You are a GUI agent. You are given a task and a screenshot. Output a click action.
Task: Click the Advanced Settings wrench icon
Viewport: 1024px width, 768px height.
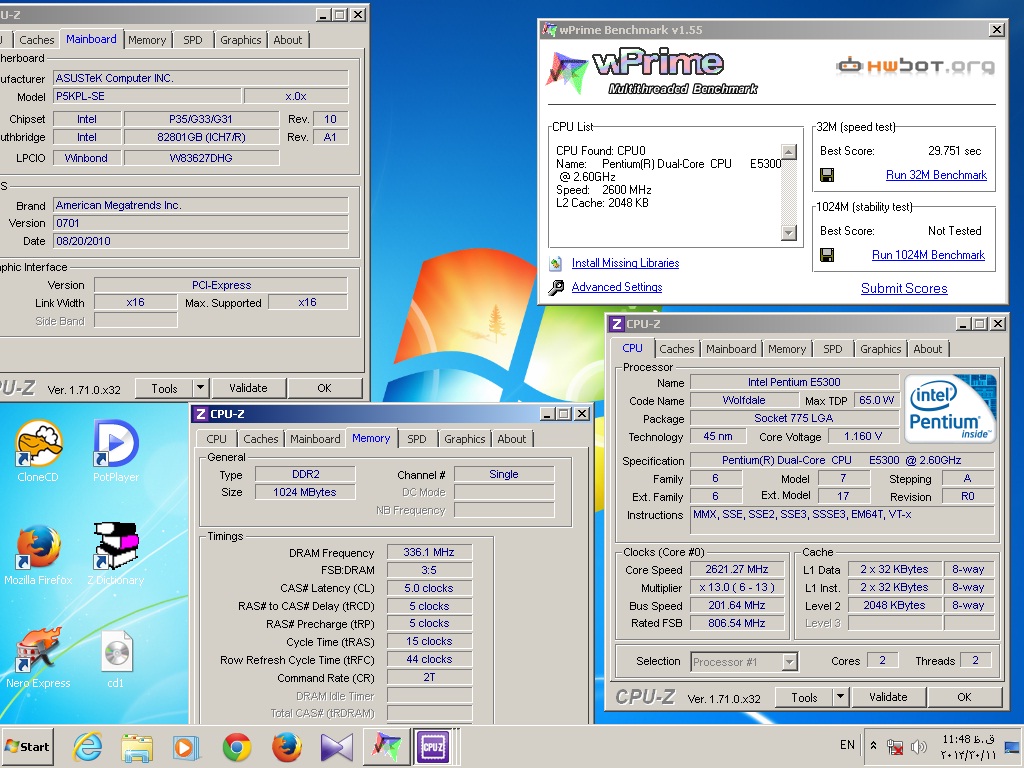click(556, 287)
